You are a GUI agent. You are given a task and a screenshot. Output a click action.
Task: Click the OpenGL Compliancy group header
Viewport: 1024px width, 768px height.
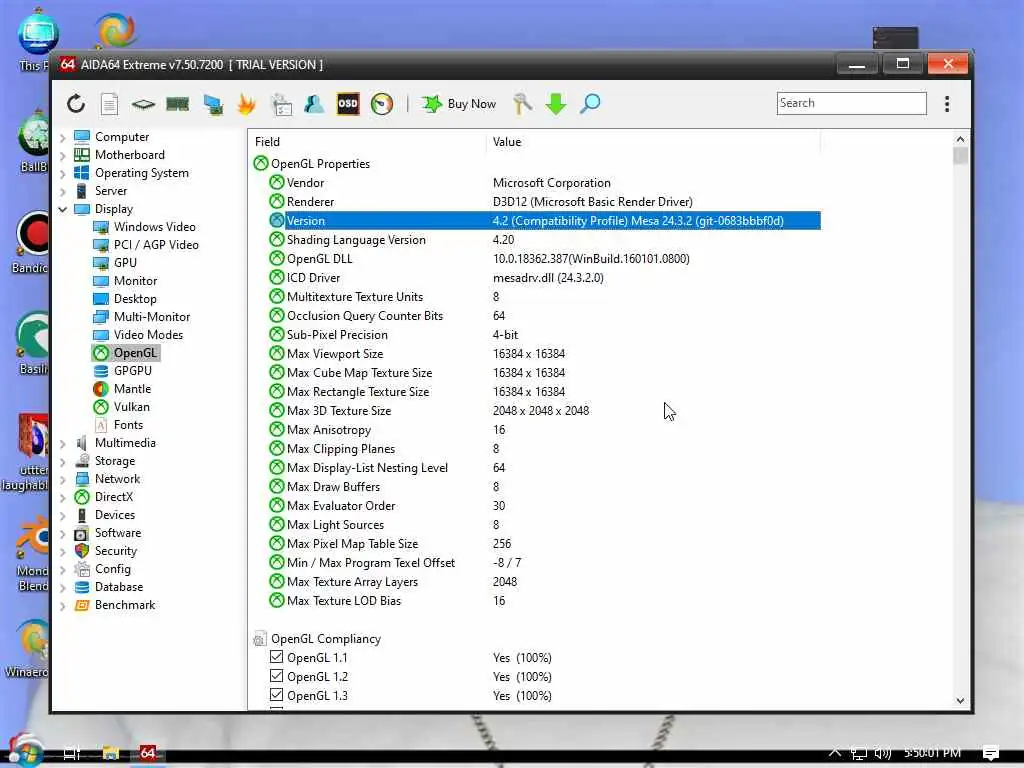(317, 639)
